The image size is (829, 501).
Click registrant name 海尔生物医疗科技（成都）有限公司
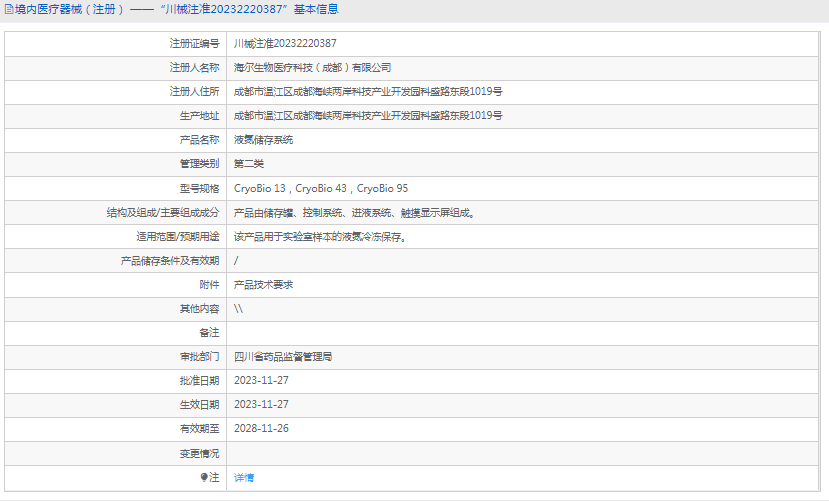point(312,68)
